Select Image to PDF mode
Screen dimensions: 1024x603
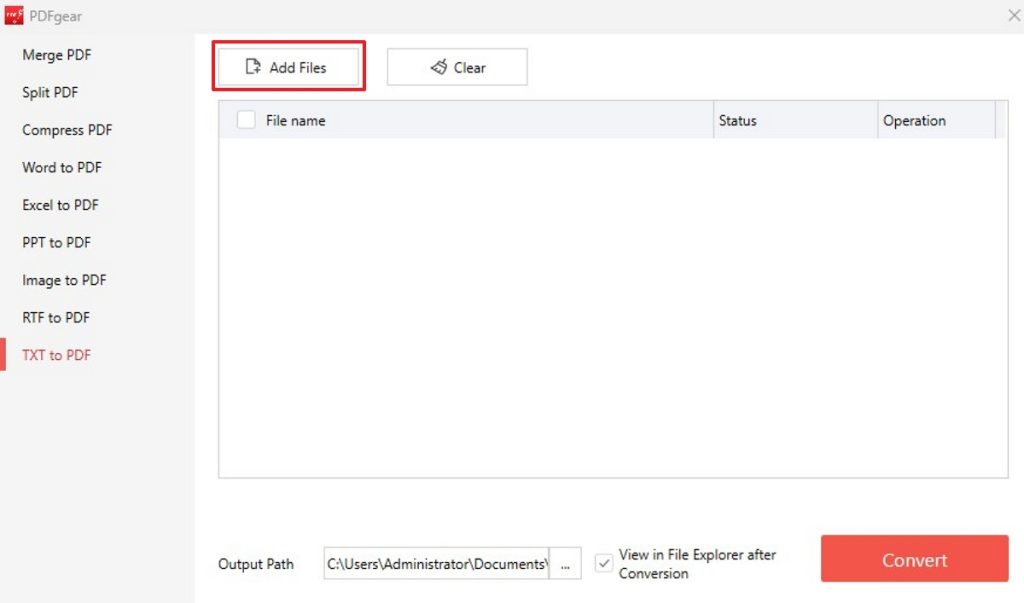(63, 280)
